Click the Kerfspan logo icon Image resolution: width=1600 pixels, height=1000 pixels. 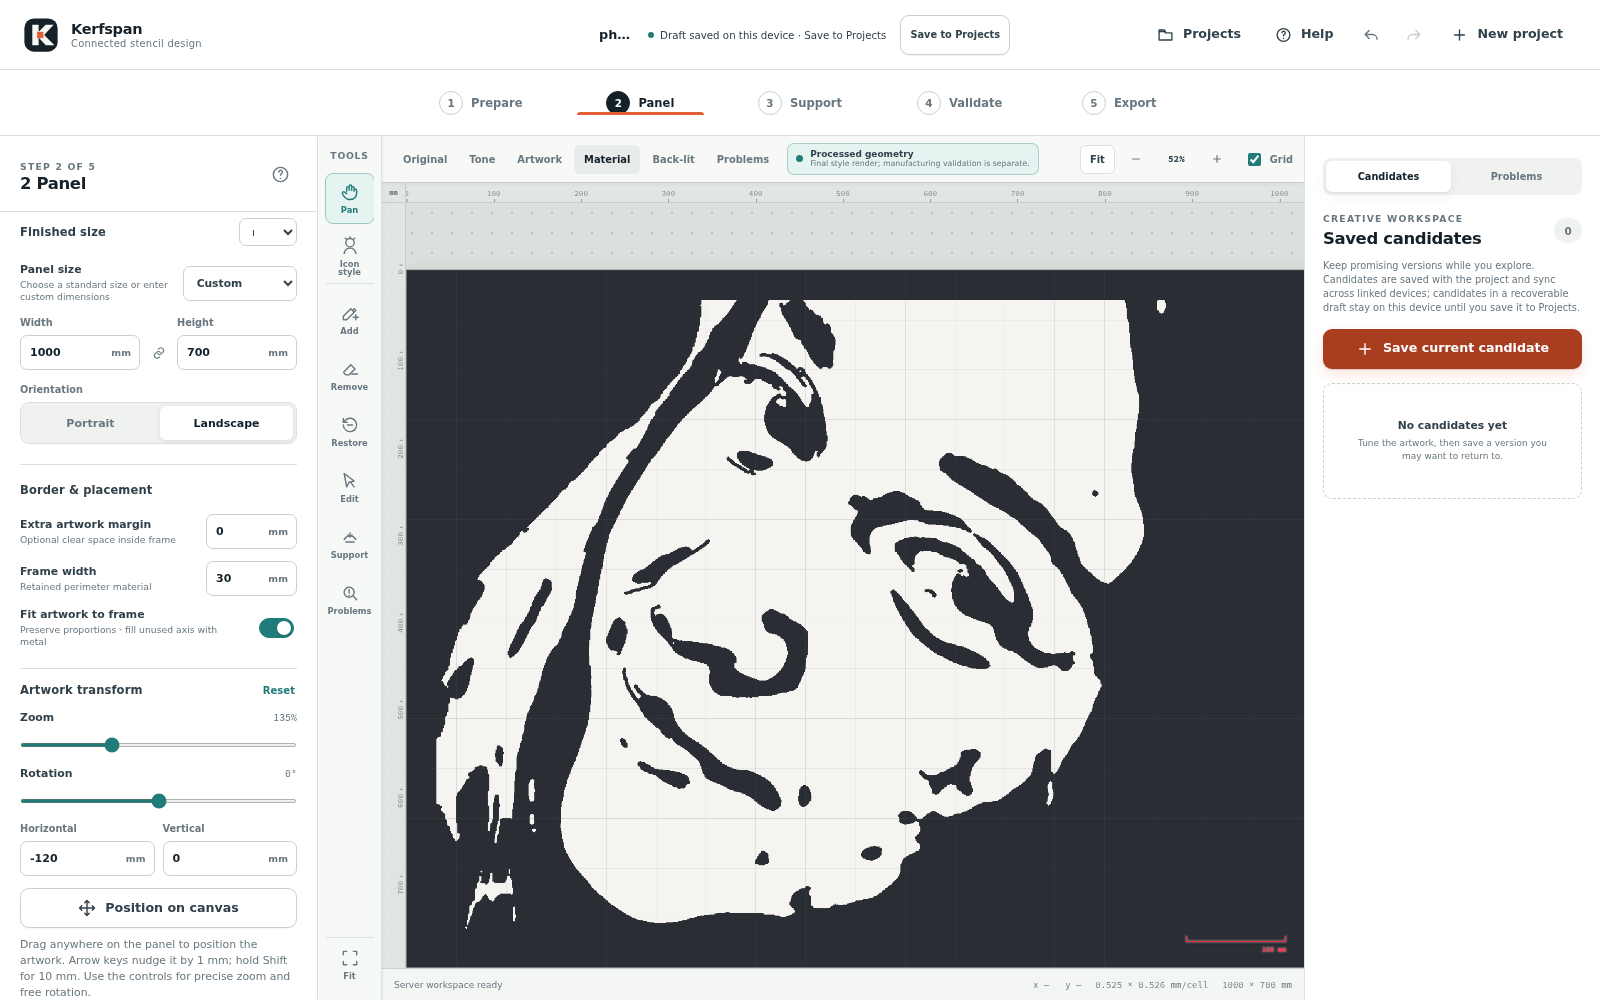point(41,35)
